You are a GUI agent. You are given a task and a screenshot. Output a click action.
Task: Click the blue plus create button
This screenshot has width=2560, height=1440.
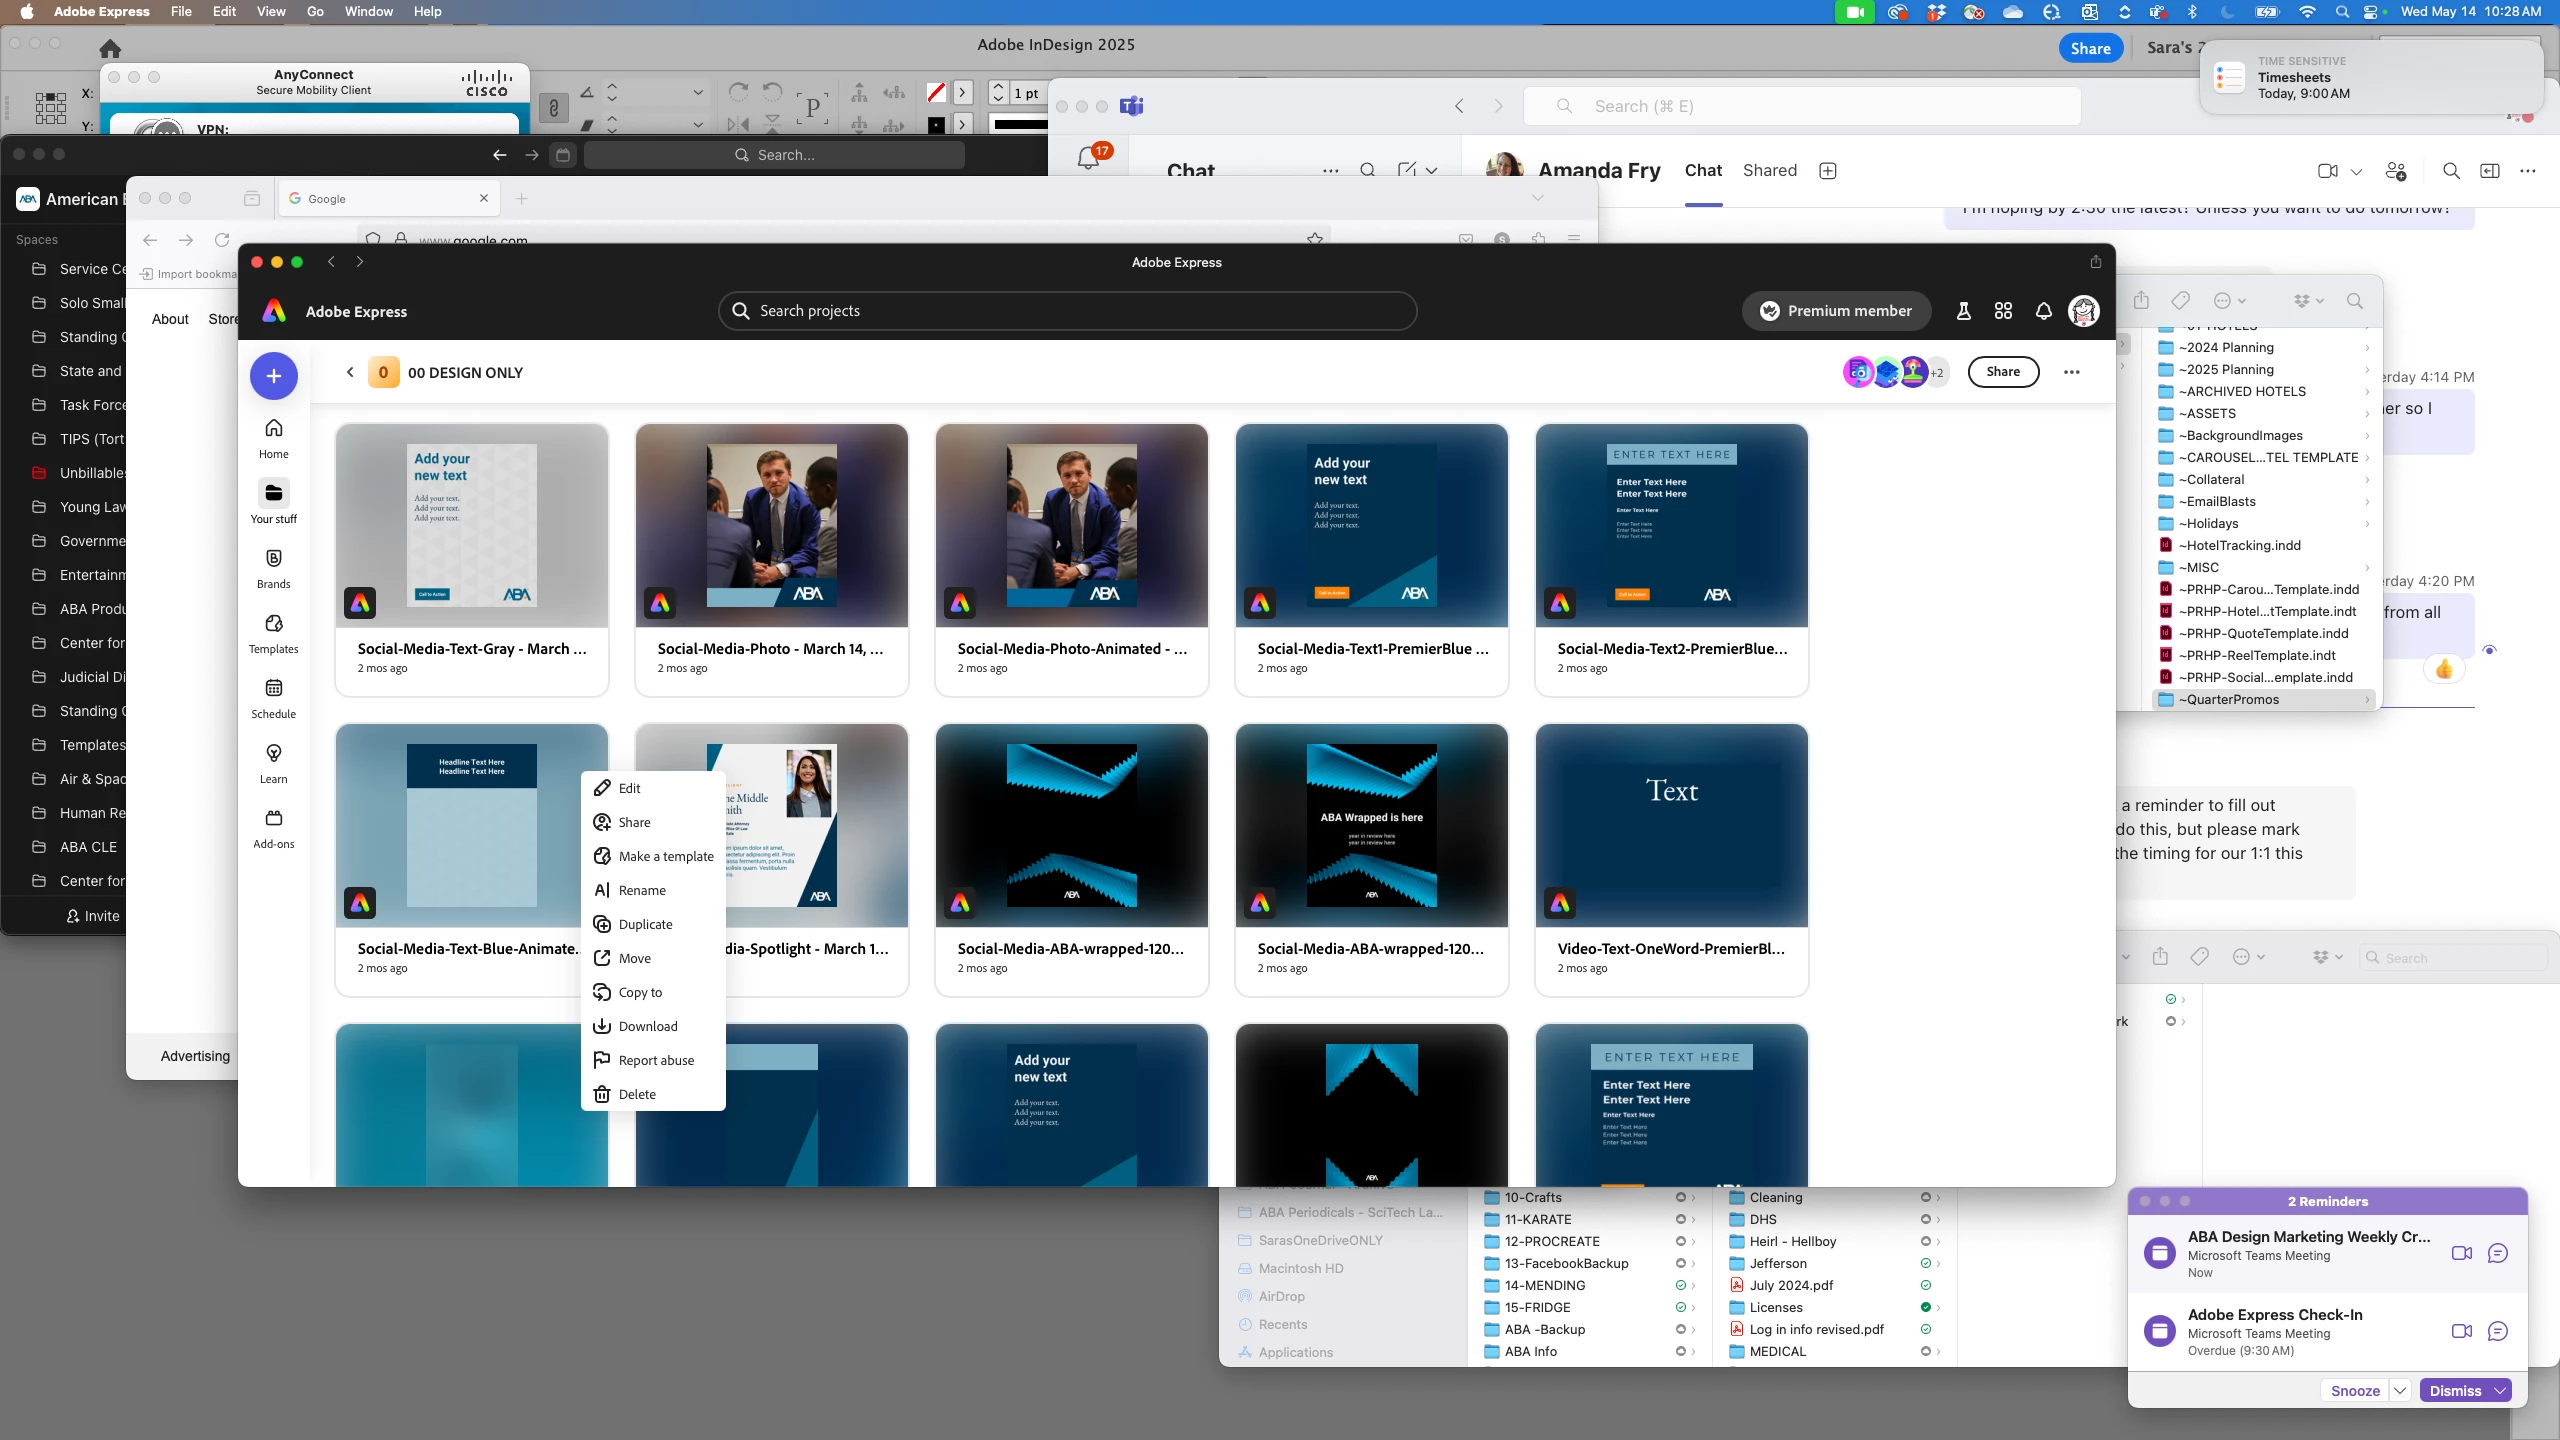(x=273, y=376)
